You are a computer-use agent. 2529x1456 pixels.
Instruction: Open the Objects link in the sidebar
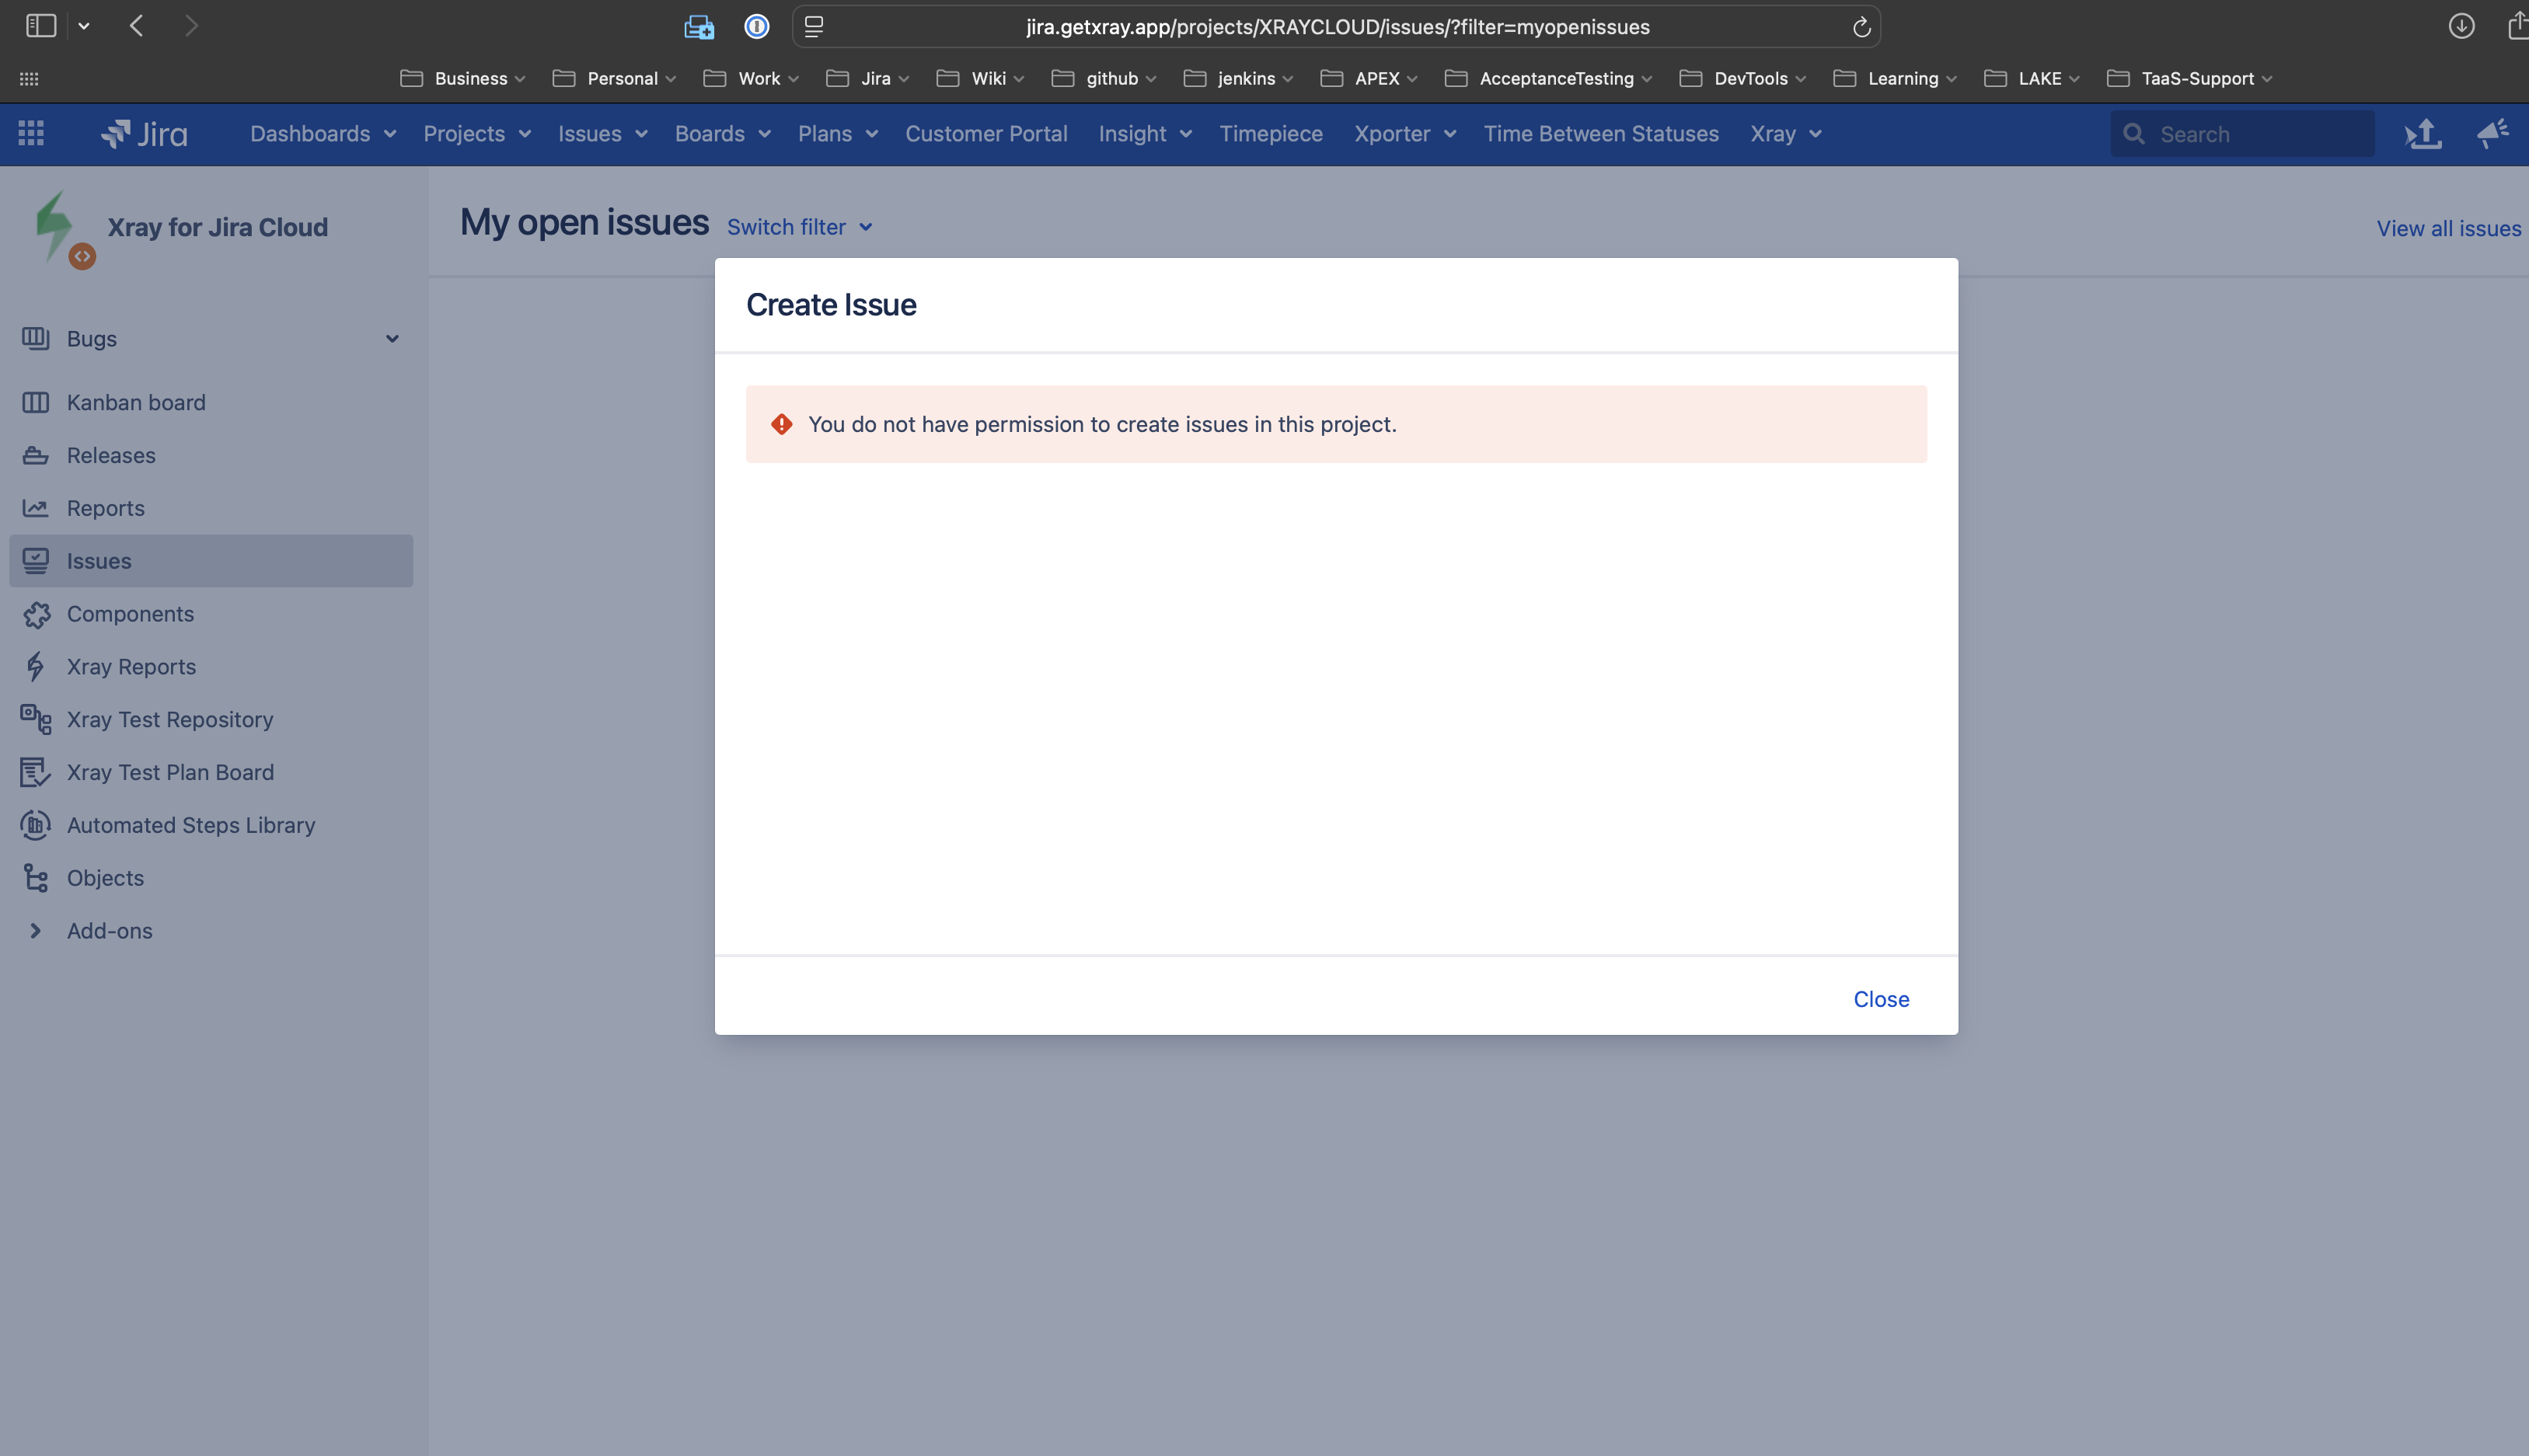[105, 878]
